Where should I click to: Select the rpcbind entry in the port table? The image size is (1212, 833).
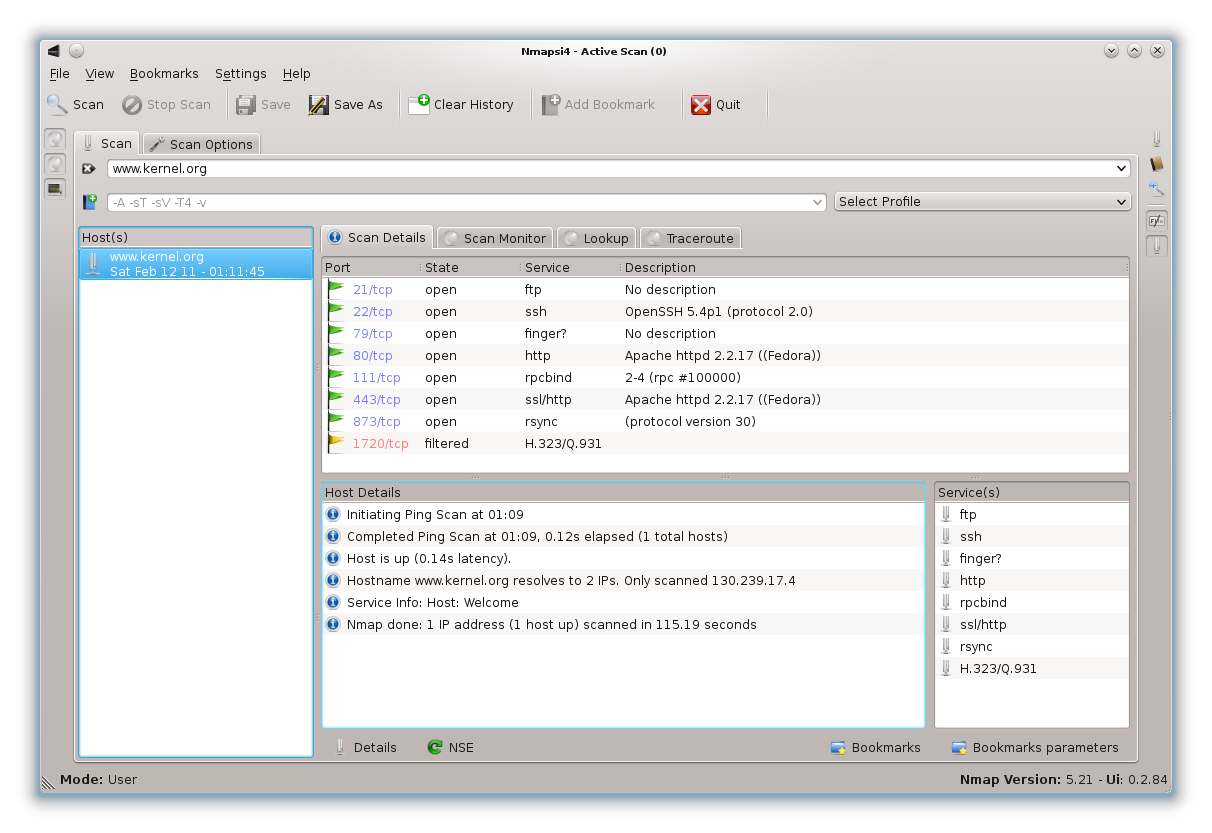pyautogui.click(x=547, y=377)
